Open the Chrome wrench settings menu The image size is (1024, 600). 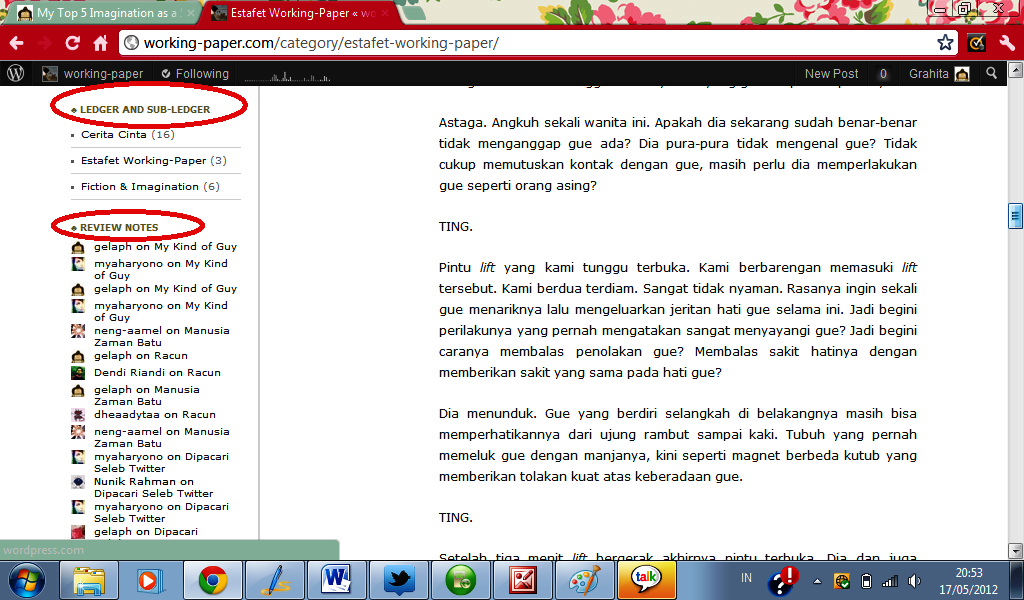(1007, 43)
